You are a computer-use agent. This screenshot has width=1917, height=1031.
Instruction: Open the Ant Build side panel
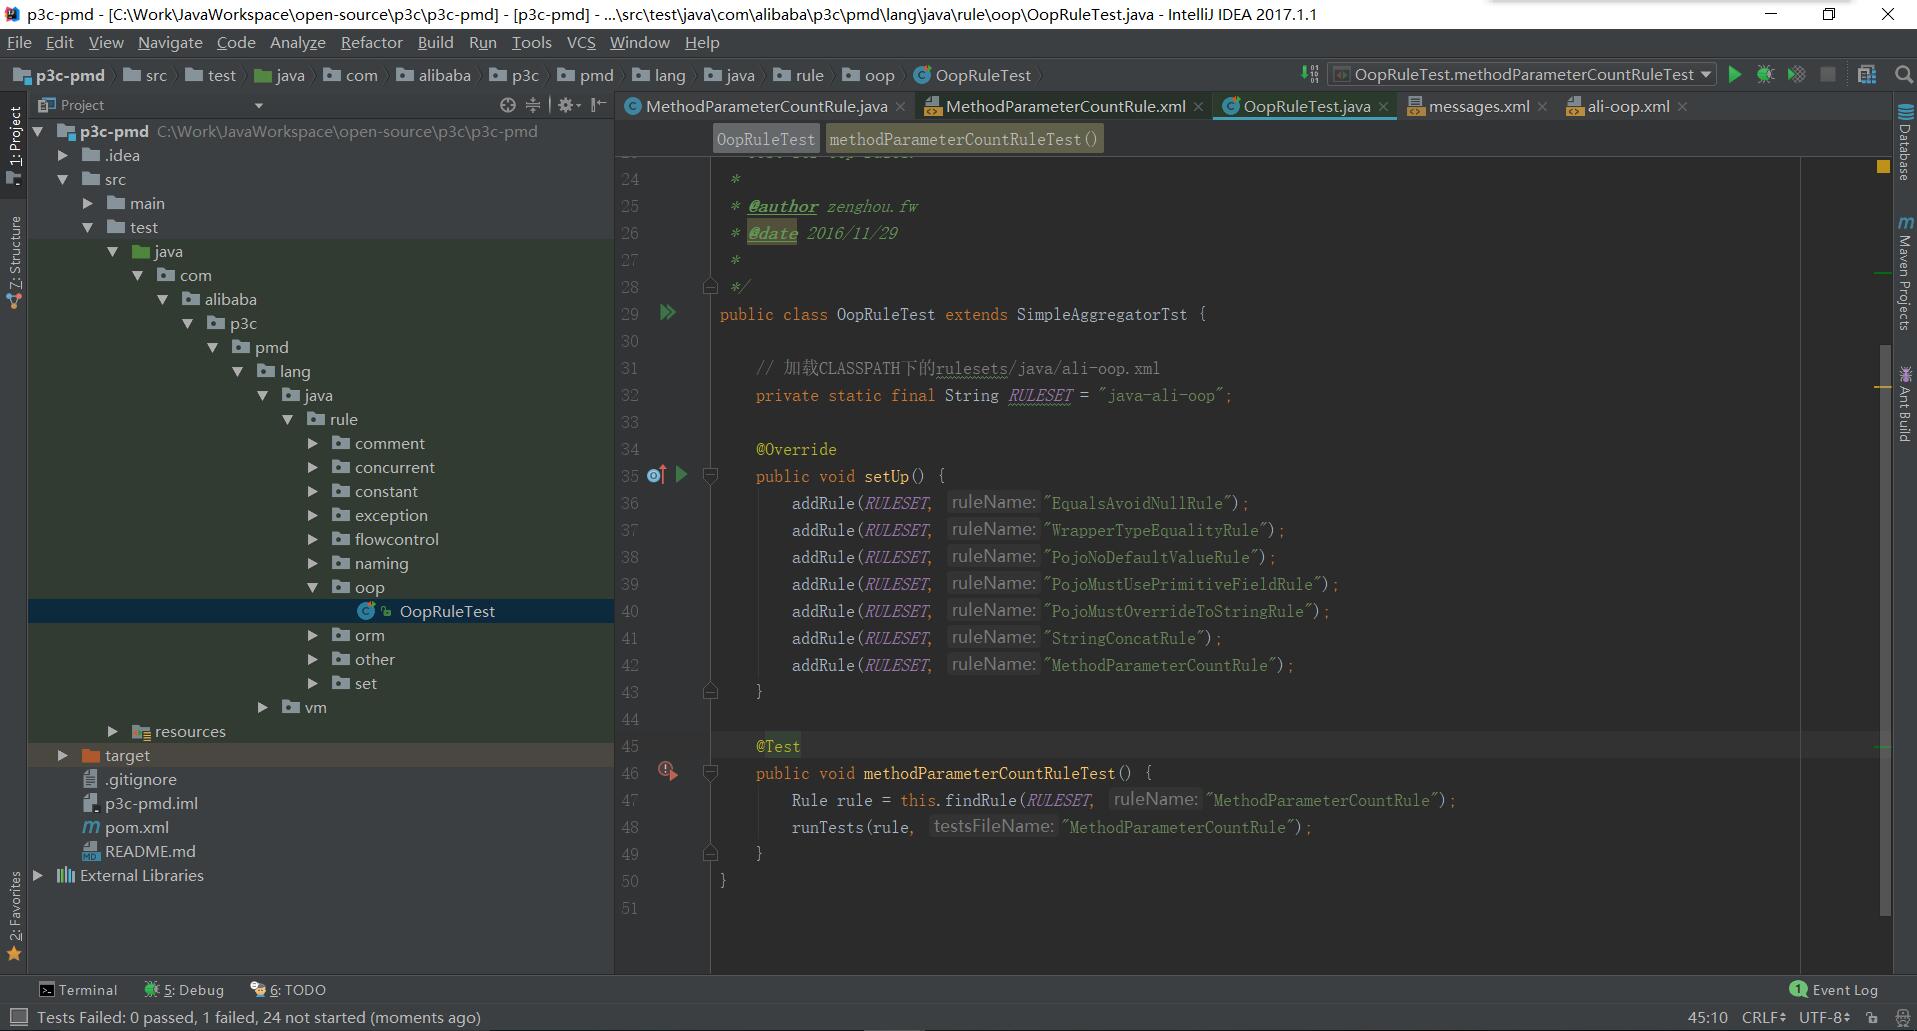[x=1905, y=404]
